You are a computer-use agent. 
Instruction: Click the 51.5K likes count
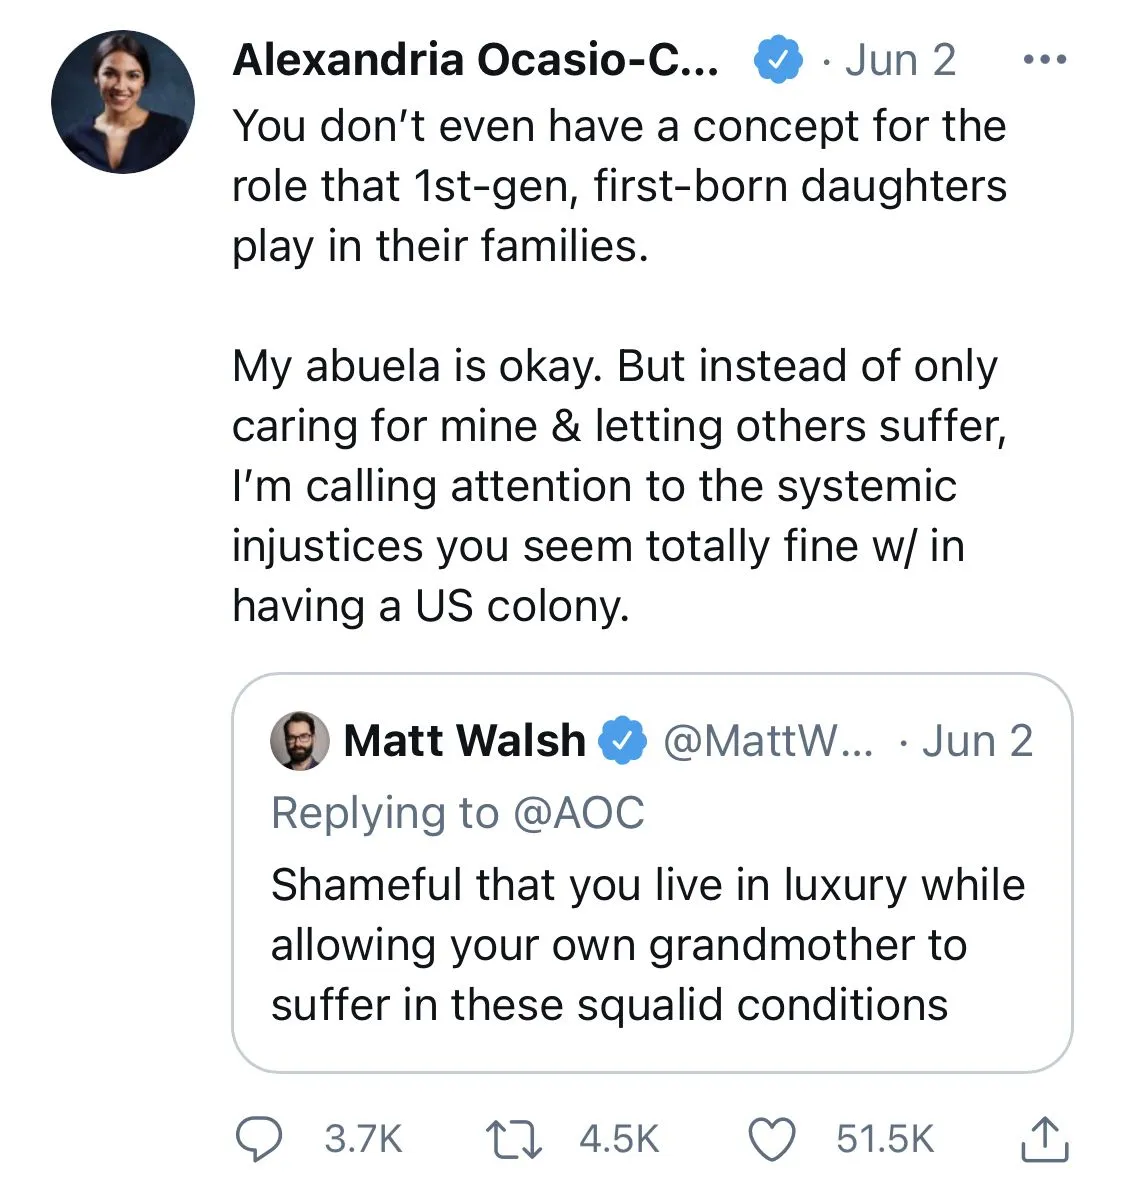coord(885,1139)
